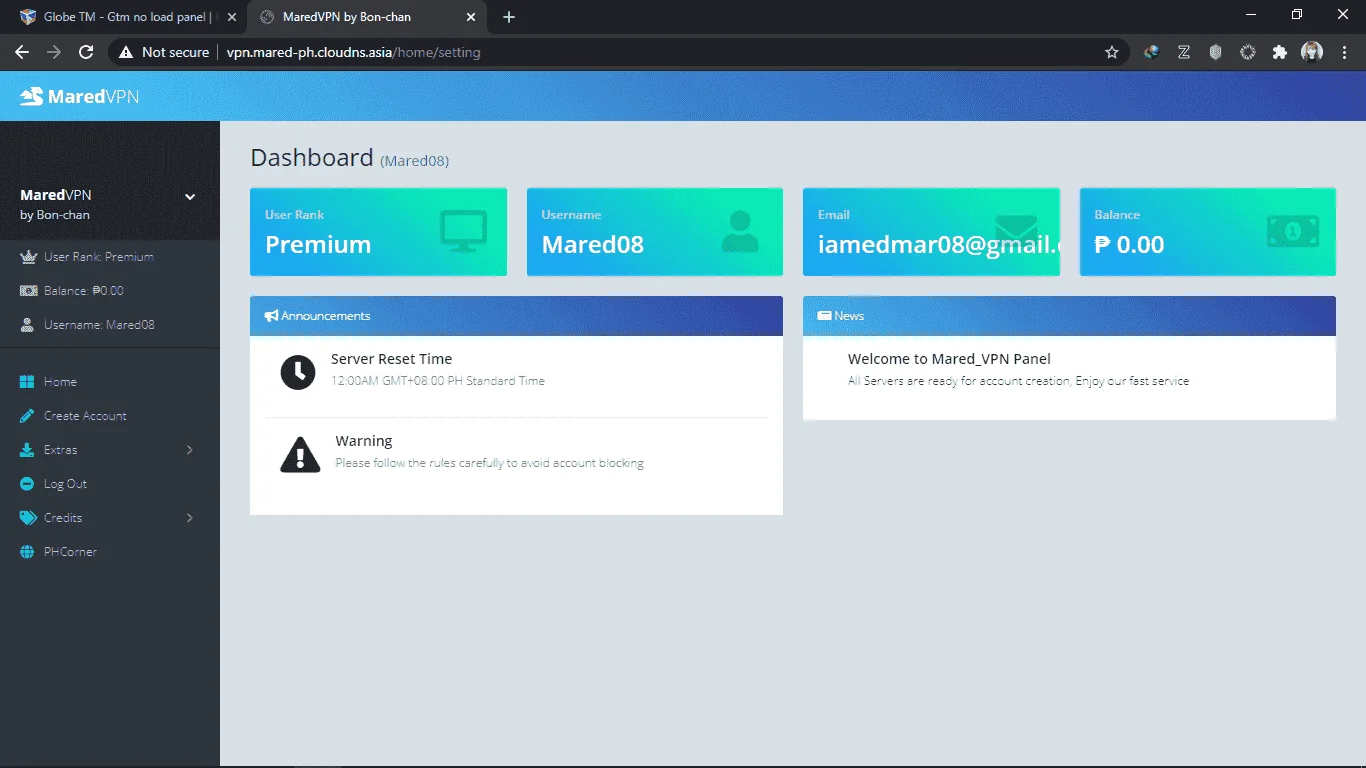Click the Premium rank value
This screenshot has height=768, width=1366.
coord(318,245)
